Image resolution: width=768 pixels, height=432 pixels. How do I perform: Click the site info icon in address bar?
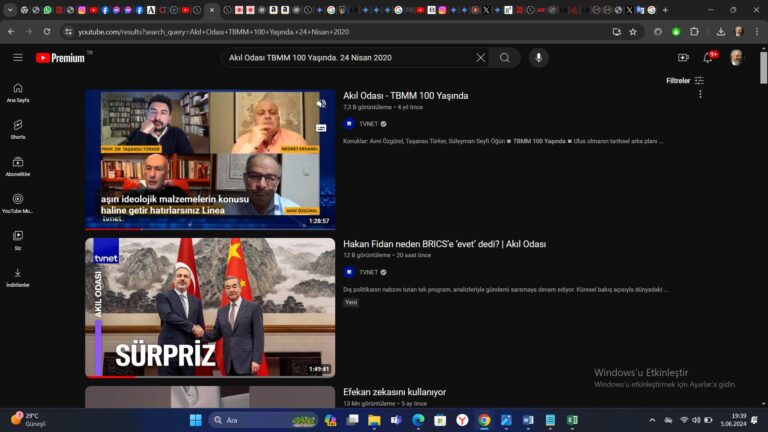coord(69,32)
